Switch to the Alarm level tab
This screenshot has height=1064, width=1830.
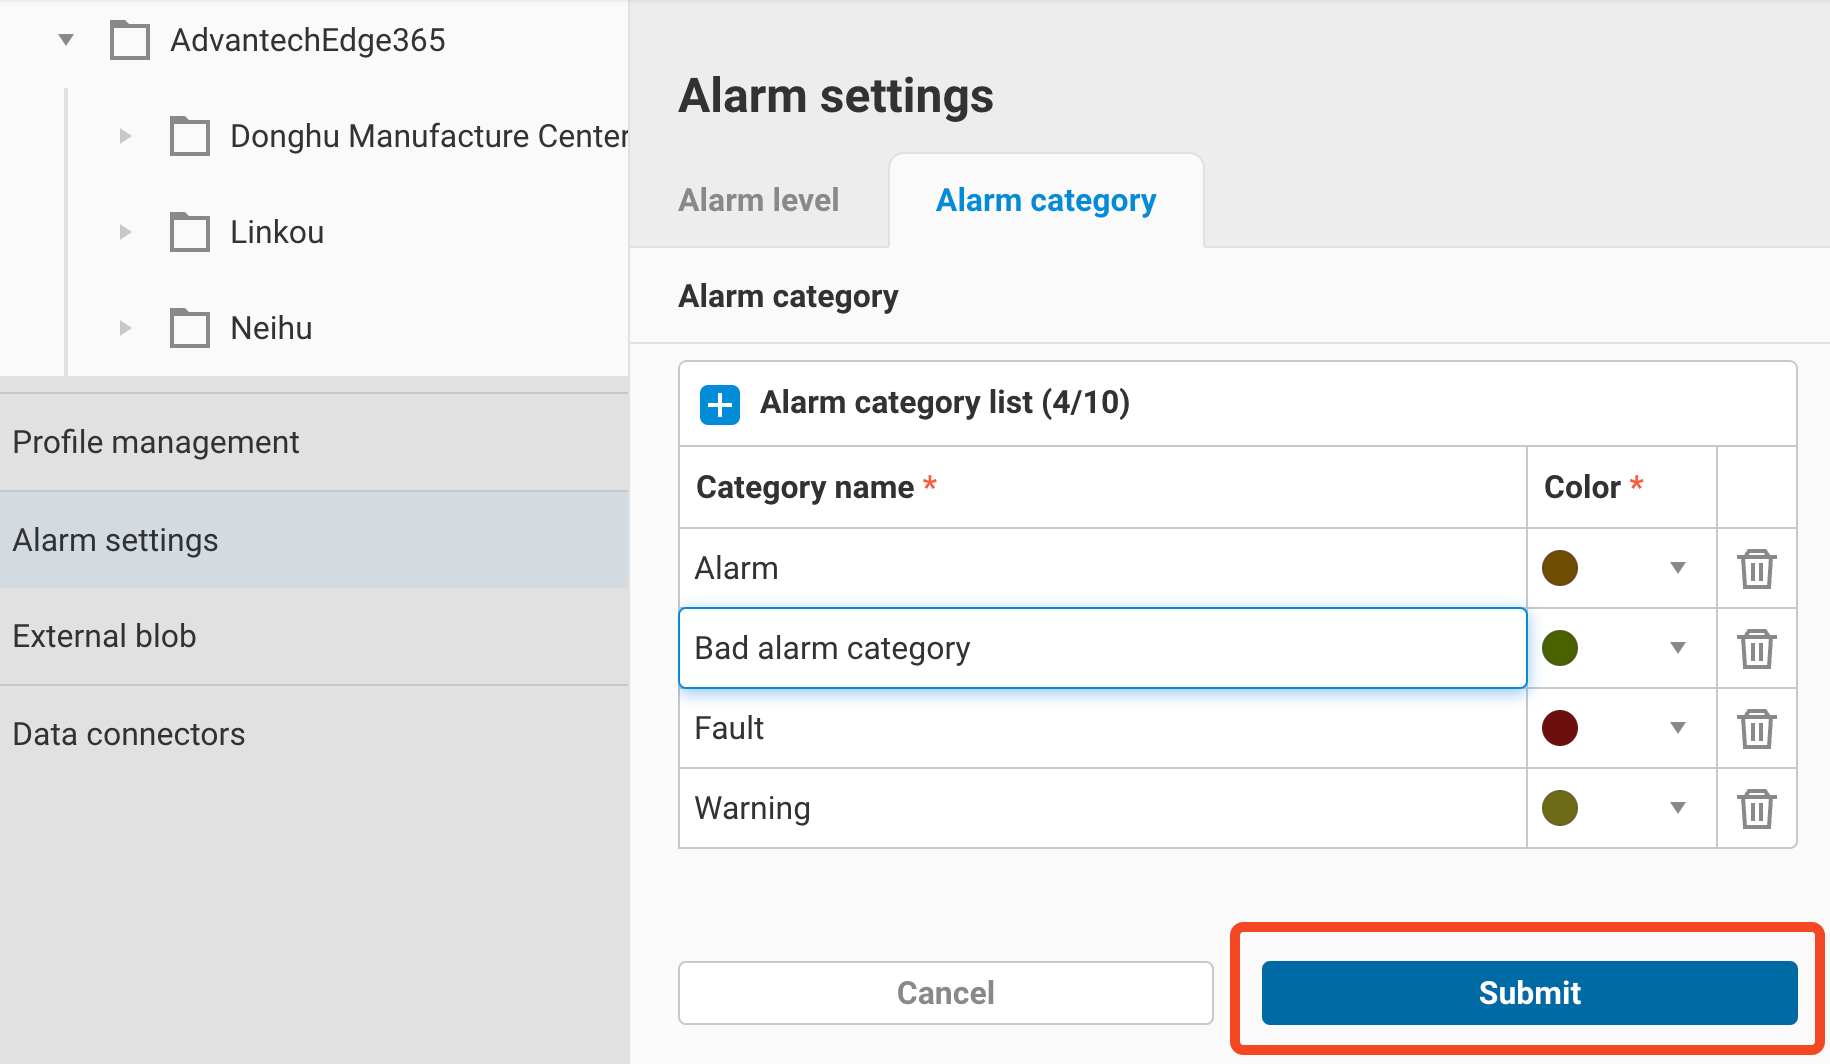tap(758, 200)
